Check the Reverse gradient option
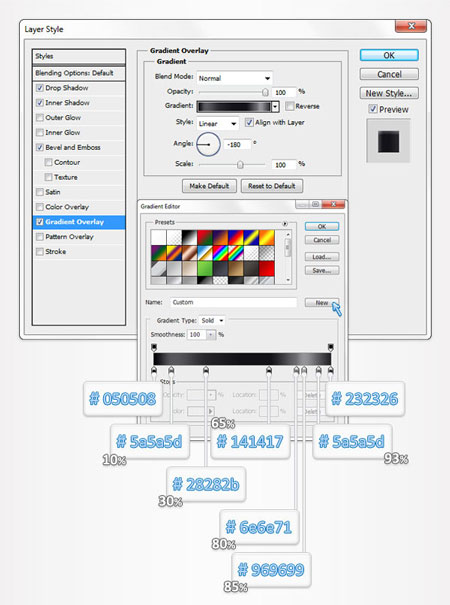The image size is (450, 605). (x=289, y=106)
